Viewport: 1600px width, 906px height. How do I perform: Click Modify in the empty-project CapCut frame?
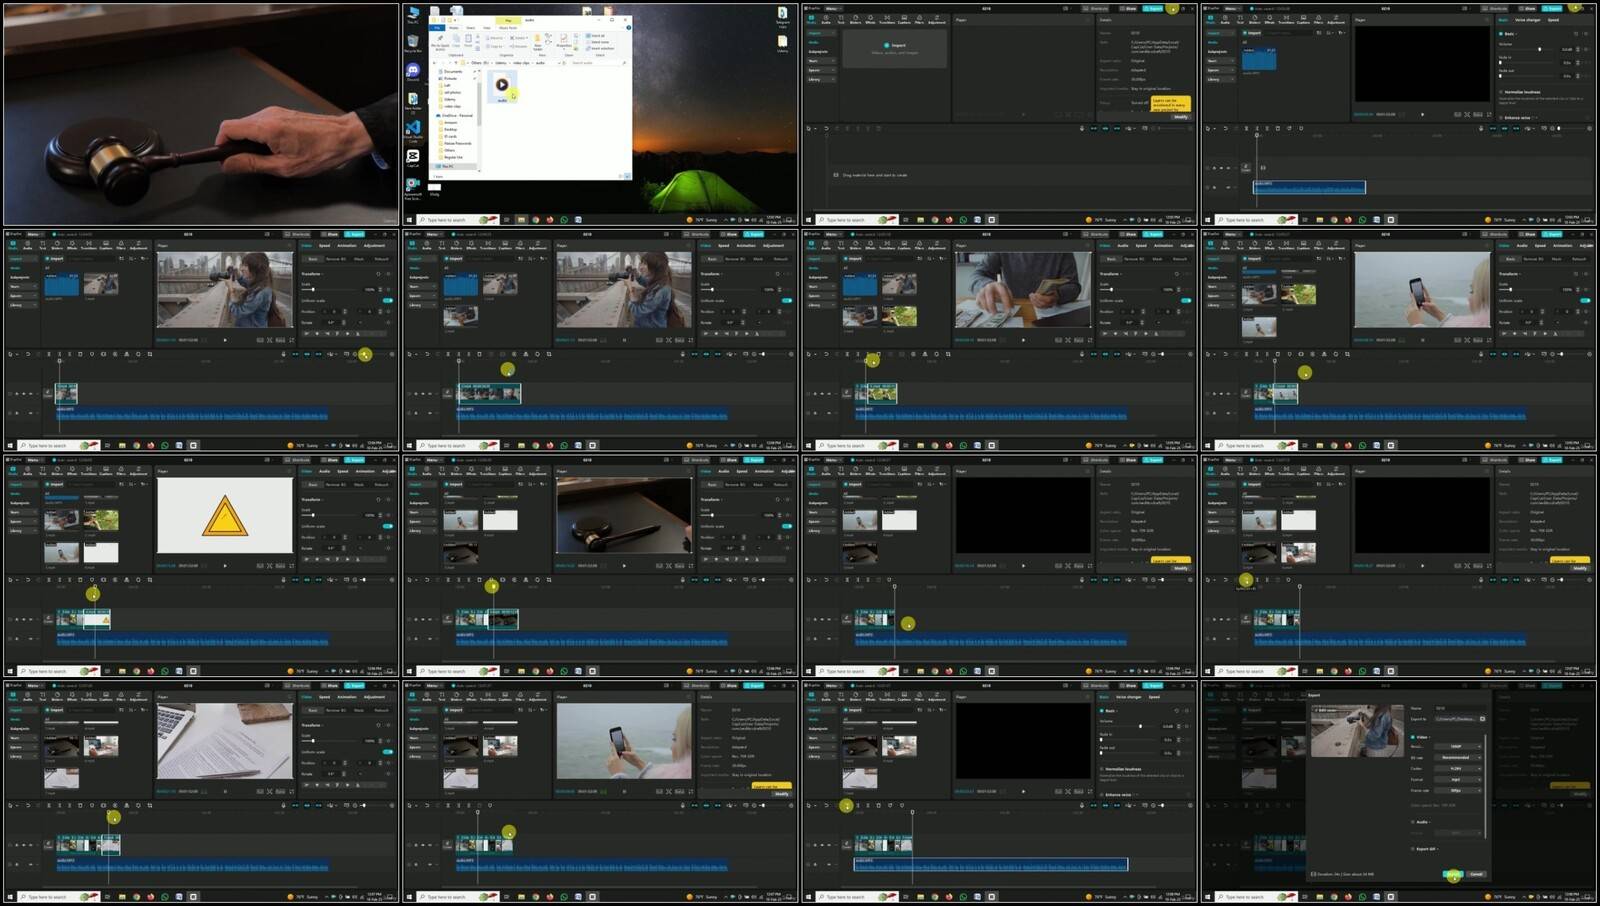(x=1181, y=117)
